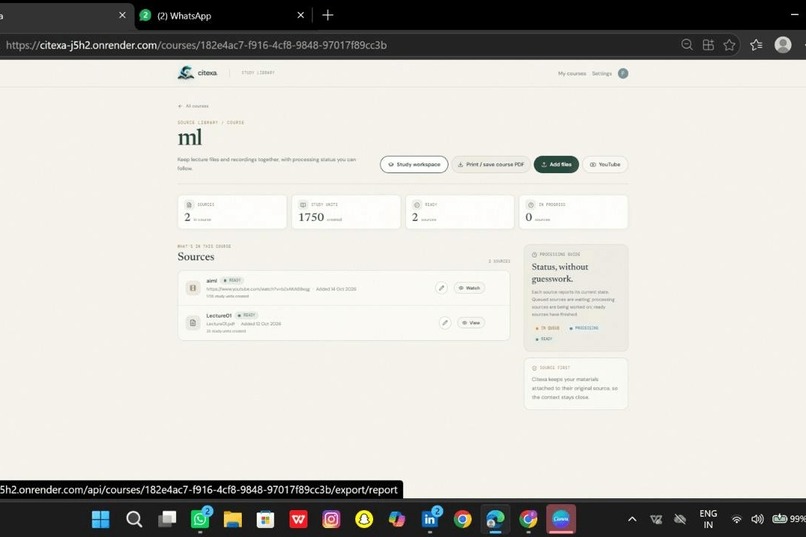Screen dimensions: 806x537
Task: Close the WhatsApp browser tab
Action: click(301, 15)
